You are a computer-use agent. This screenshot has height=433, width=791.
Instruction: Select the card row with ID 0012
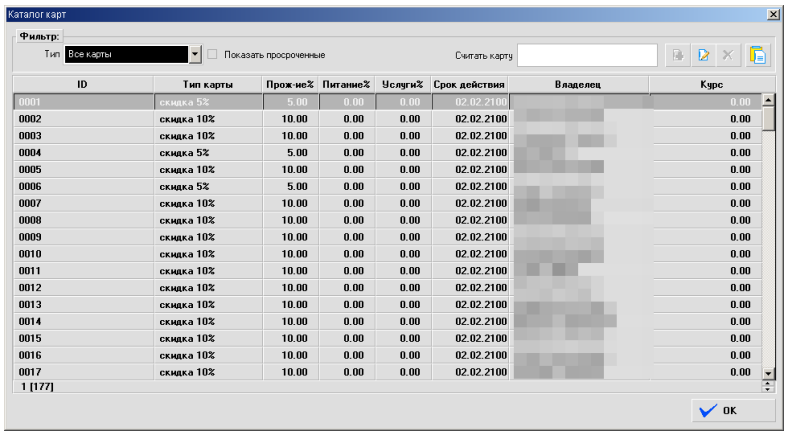[84, 288]
